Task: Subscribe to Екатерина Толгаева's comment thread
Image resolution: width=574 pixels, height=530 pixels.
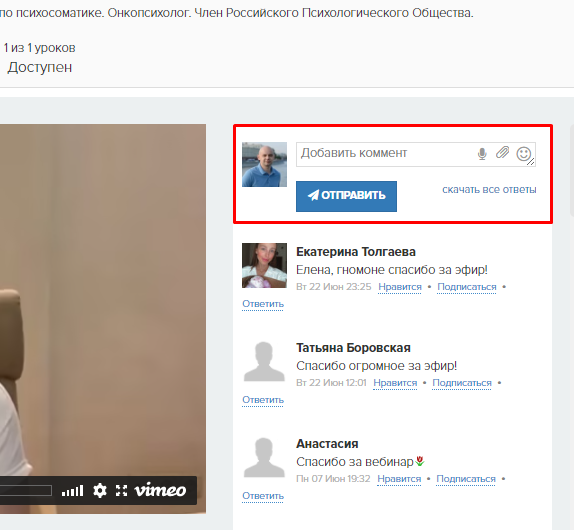Action: (x=467, y=287)
